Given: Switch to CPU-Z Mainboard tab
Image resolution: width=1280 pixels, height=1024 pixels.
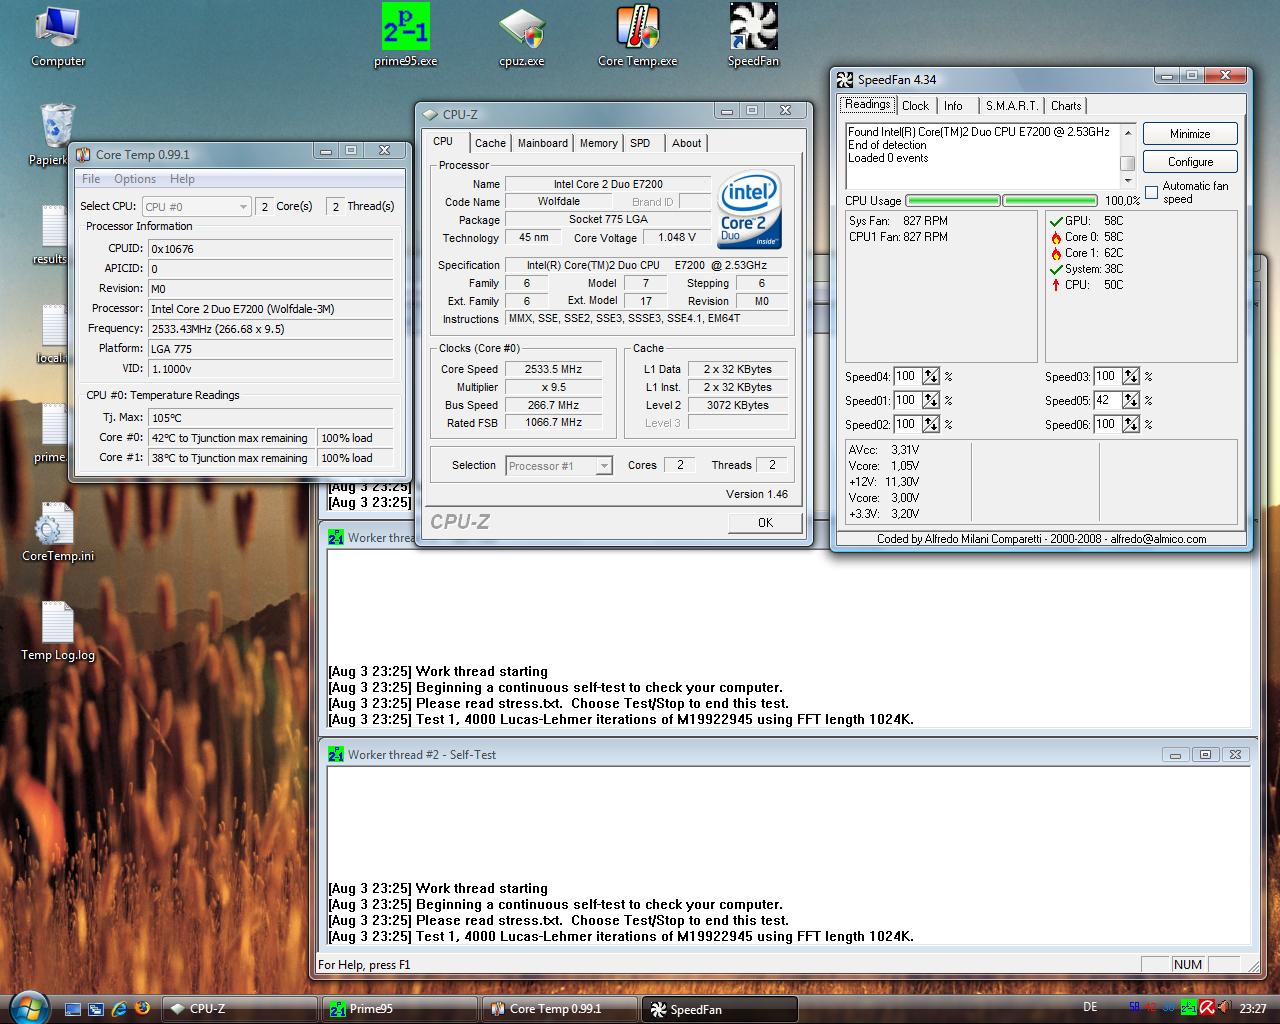Looking at the screenshot, I should pos(543,143).
